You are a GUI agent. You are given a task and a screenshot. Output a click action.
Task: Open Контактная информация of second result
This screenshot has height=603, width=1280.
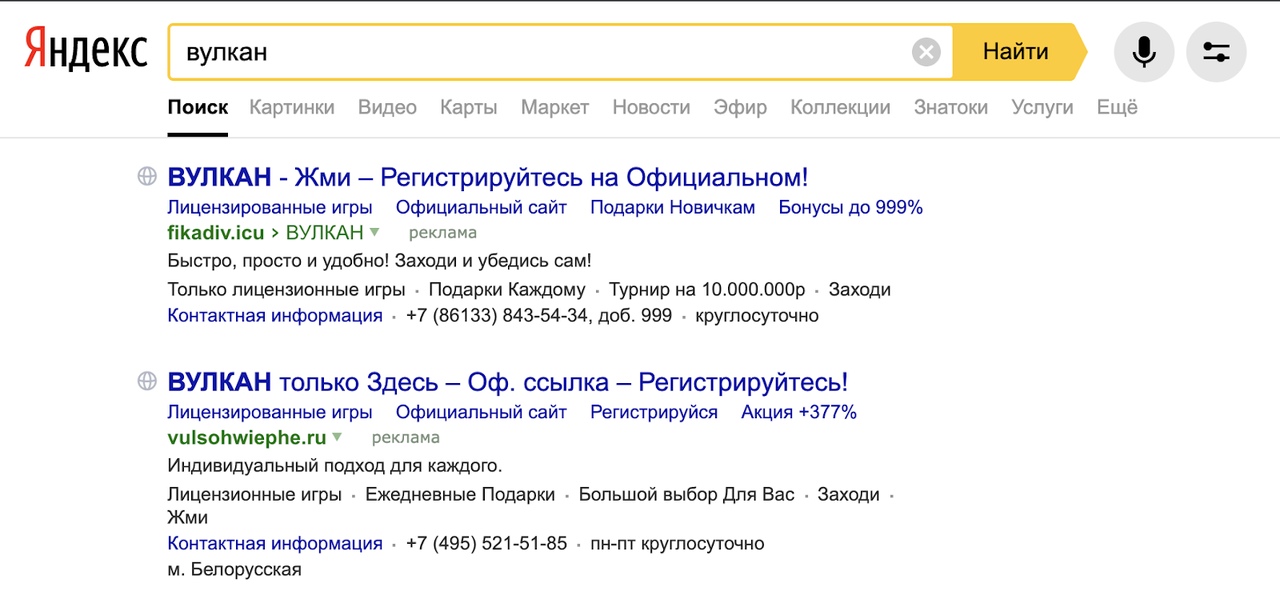tap(275, 544)
